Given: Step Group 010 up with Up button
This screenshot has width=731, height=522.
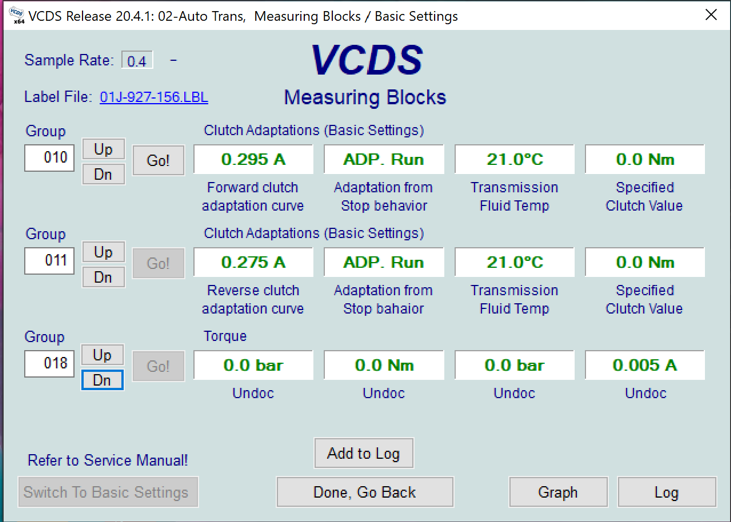Looking at the screenshot, I should point(103,149).
